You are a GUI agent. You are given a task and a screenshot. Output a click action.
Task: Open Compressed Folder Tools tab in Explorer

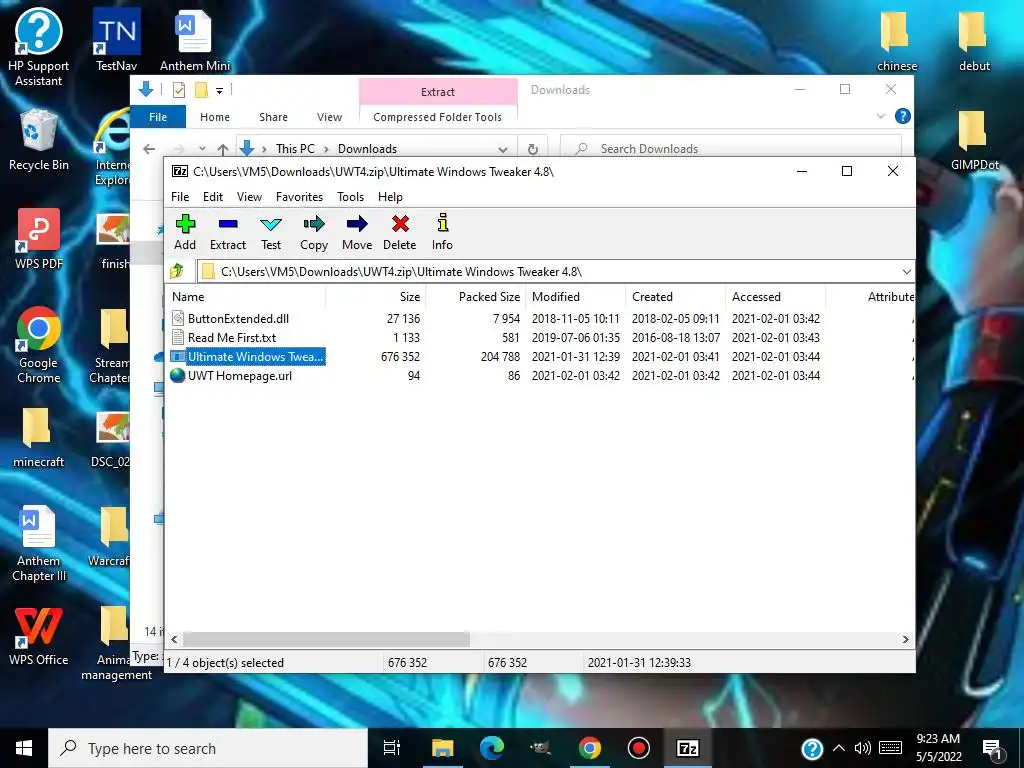438,117
